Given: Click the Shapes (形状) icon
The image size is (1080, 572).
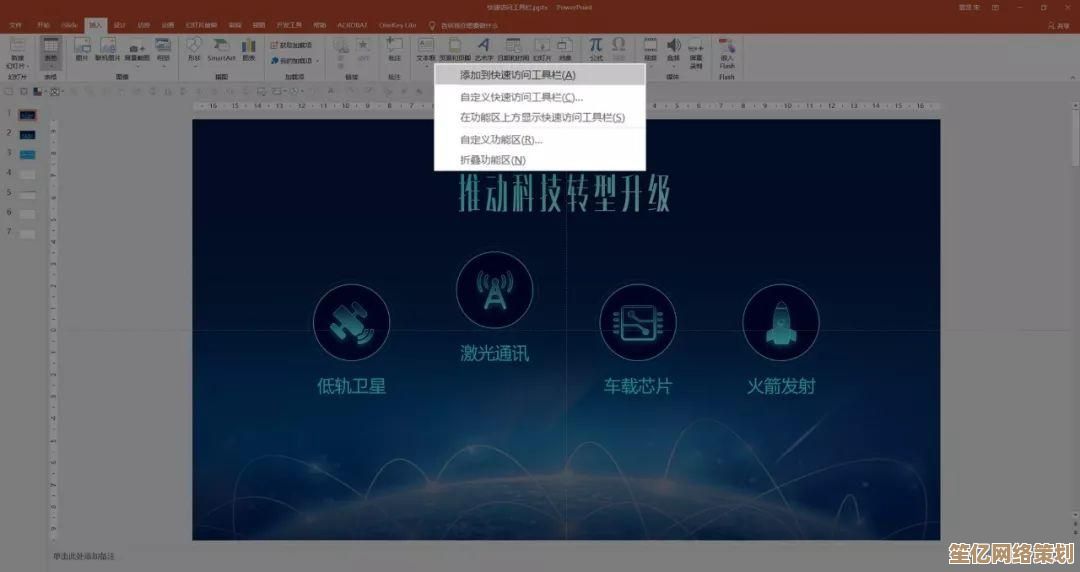Looking at the screenshot, I should [x=194, y=49].
